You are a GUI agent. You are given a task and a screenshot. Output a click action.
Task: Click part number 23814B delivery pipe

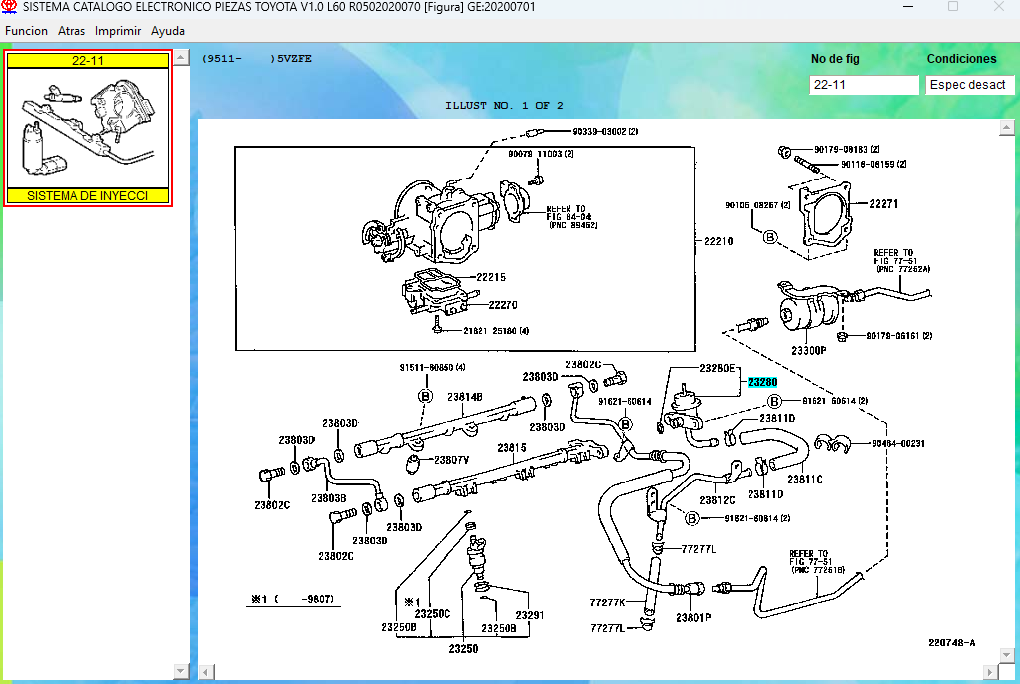click(x=465, y=397)
